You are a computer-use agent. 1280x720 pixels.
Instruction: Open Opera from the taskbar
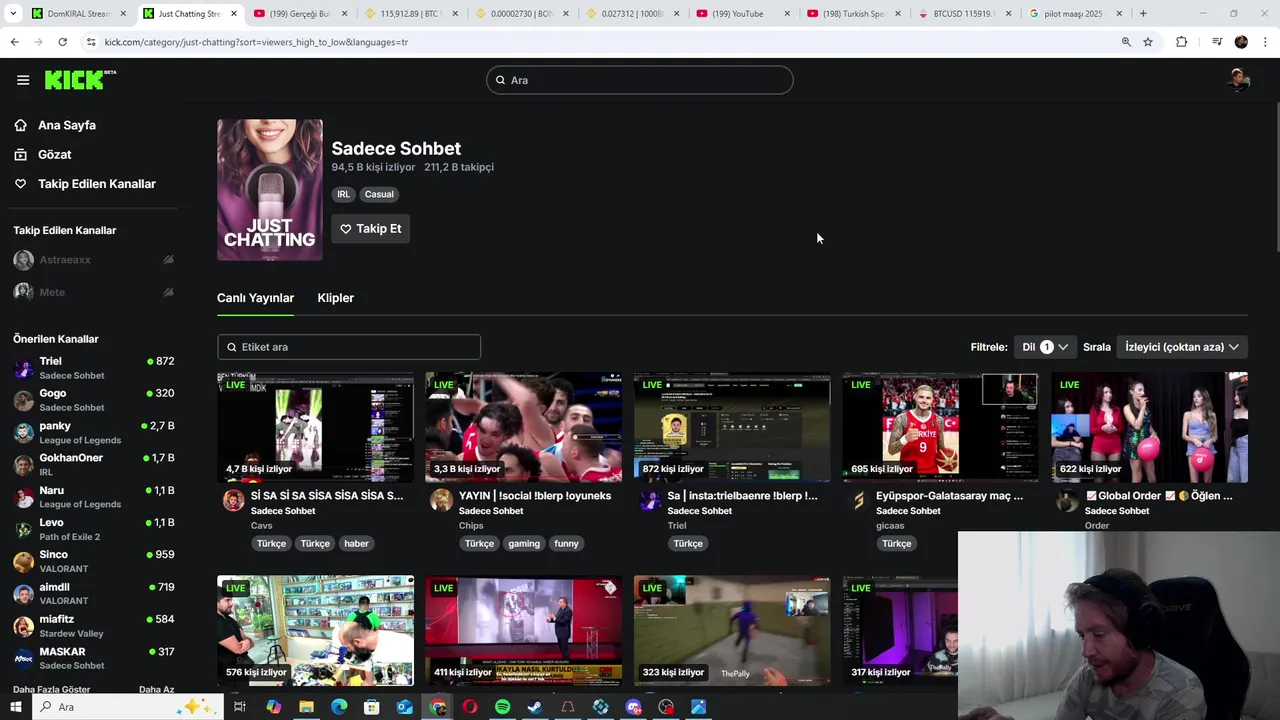click(x=469, y=707)
